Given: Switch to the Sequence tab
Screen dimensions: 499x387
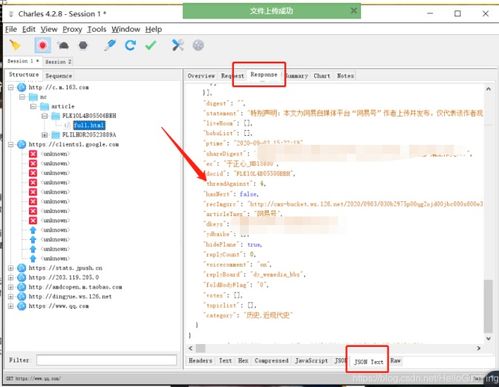Looking at the screenshot, I should (59, 76).
